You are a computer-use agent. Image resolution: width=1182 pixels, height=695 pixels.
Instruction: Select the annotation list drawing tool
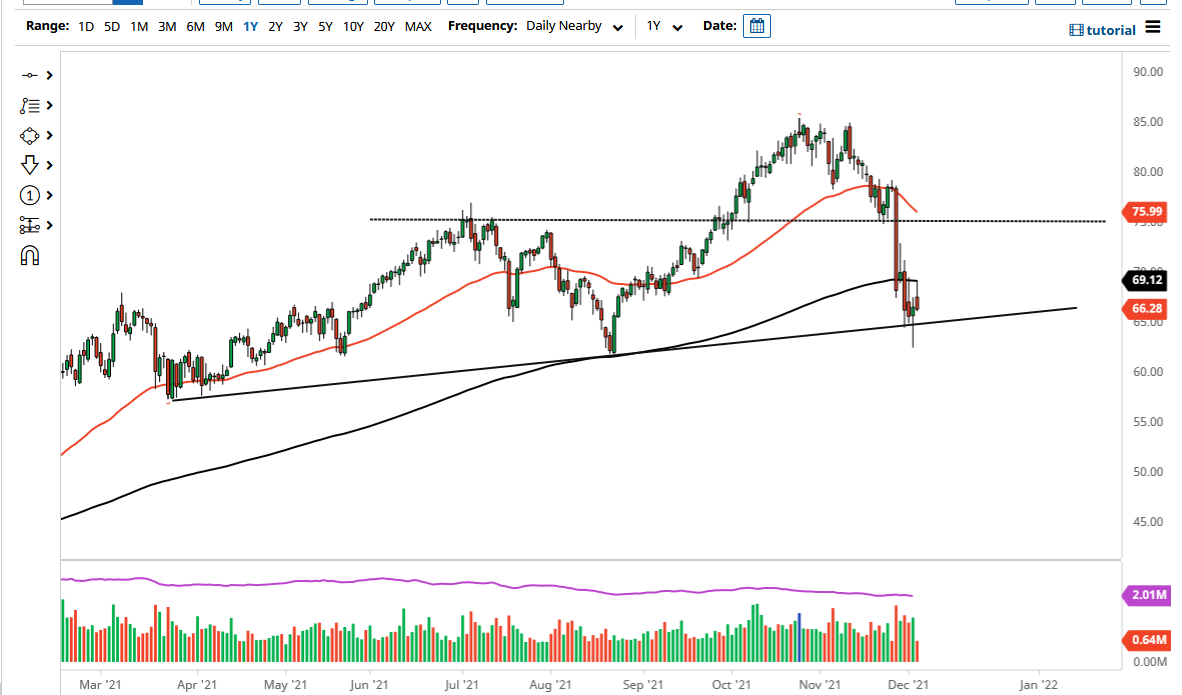(x=31, y=105)
